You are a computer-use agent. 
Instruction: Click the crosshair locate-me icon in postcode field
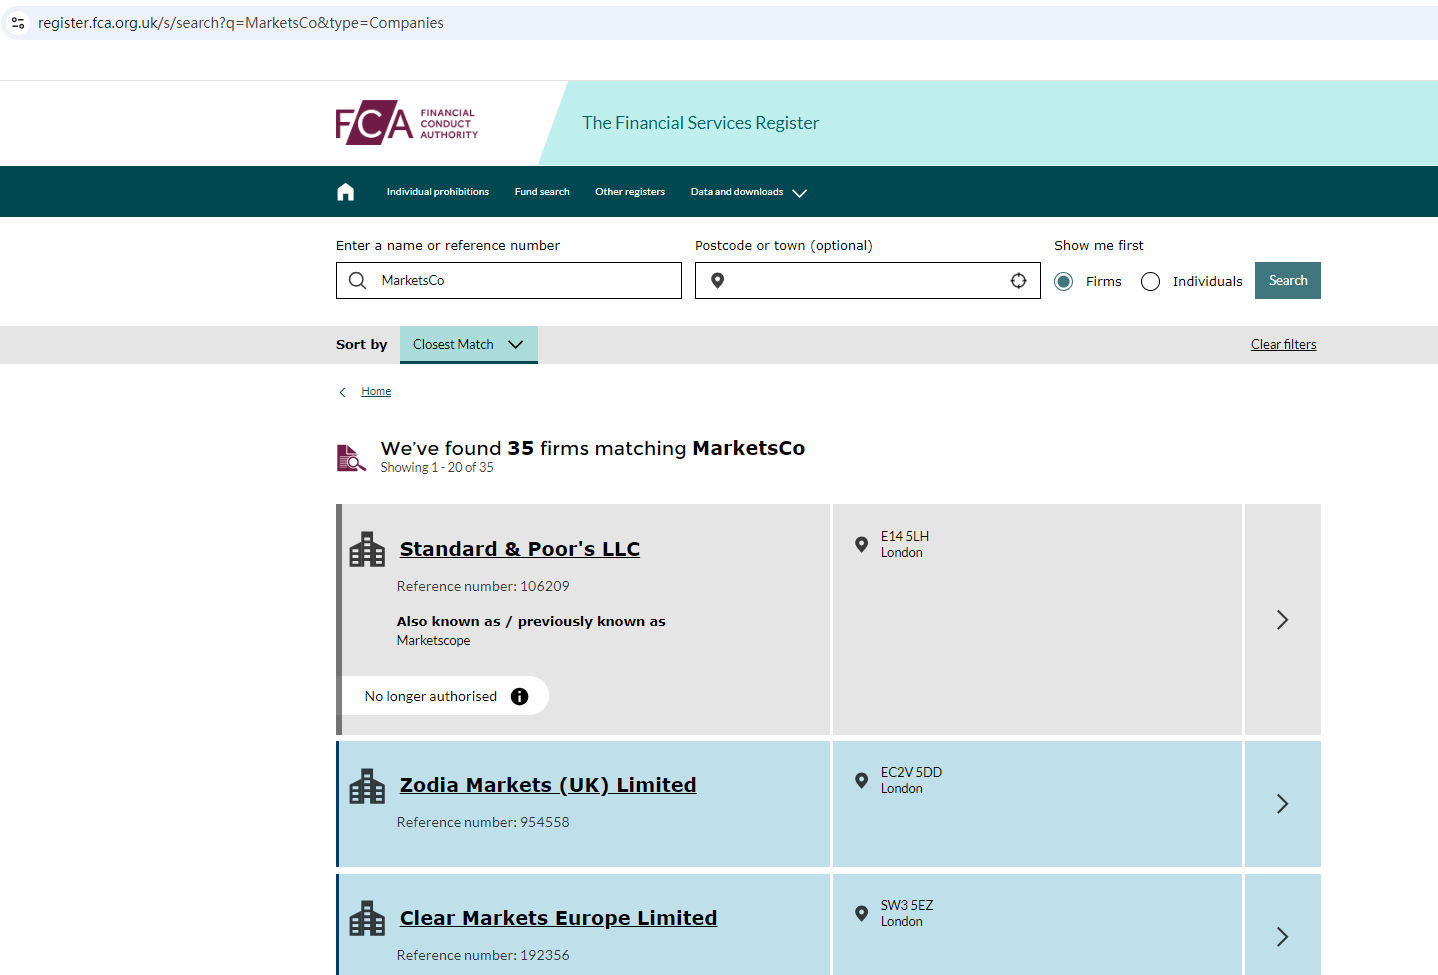coord(1018,281)
